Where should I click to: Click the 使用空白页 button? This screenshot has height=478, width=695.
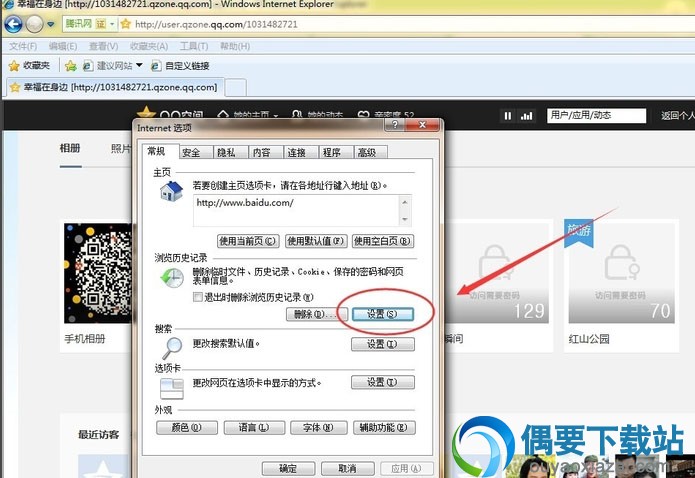pos(383,241)
